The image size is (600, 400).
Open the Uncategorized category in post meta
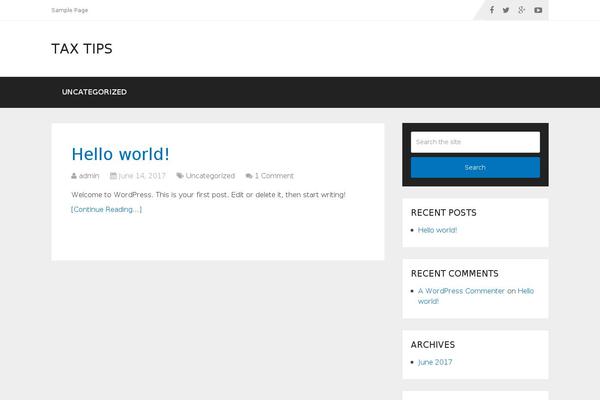pos(210,176)
